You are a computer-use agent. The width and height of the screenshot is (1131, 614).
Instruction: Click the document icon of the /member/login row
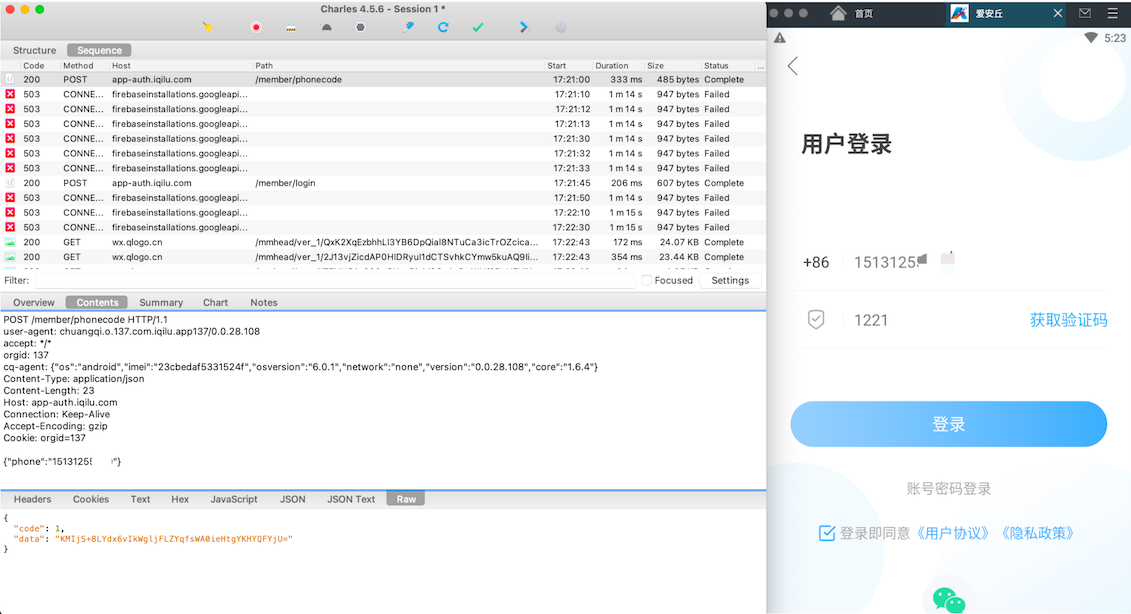click(x=10, y=183)
